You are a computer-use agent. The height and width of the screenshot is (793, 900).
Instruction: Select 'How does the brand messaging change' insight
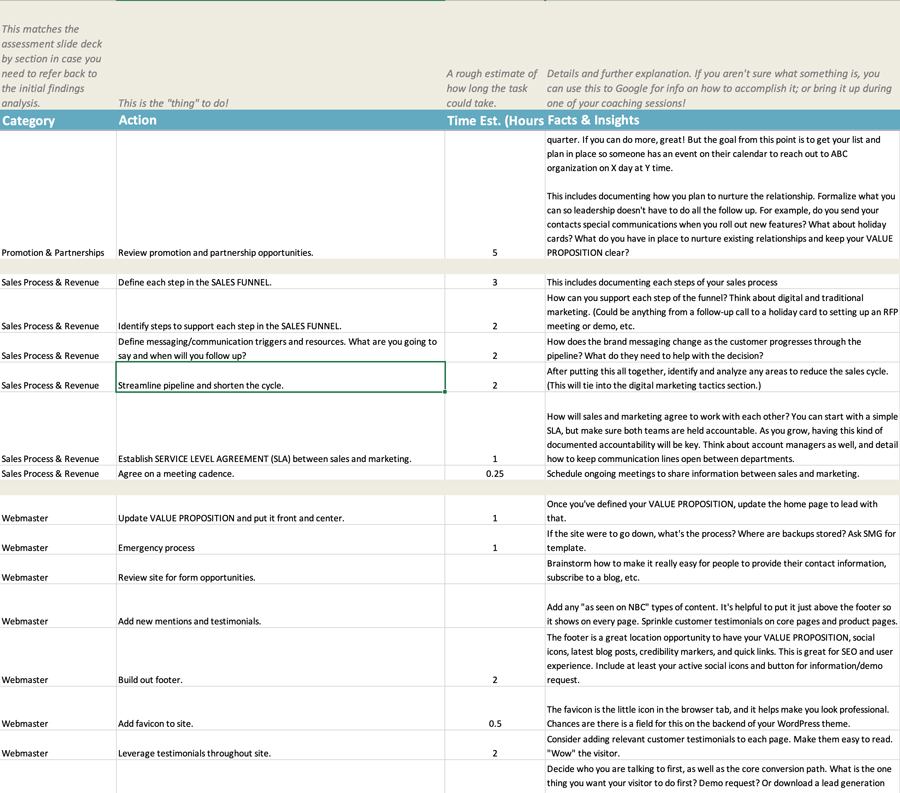(x=722, y=348)
